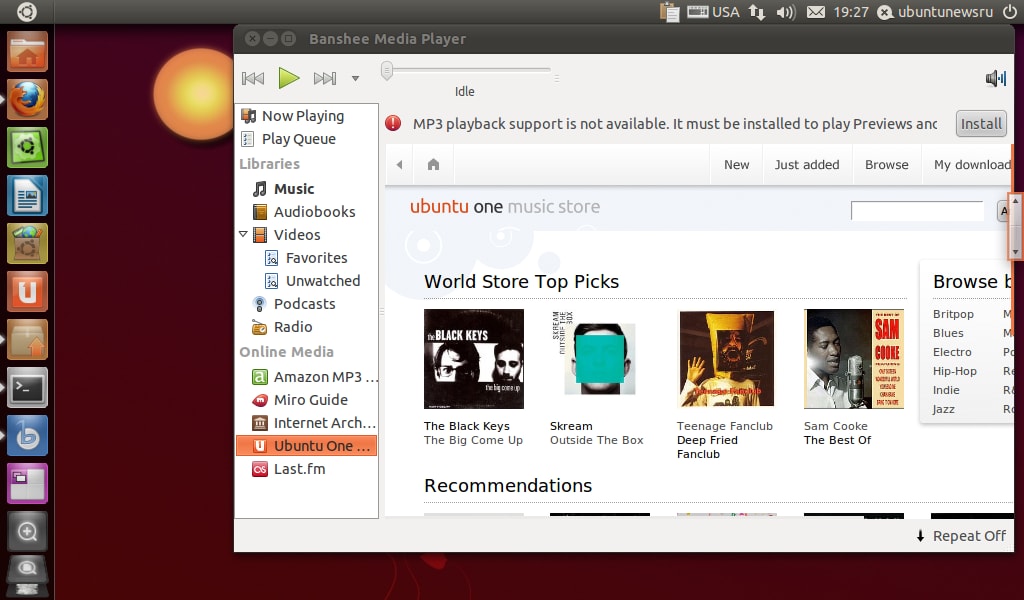The height and width of the screenshot is (600, 1024).
Task: Open 'The Big Come Up' album title
Action: point(473,441)
